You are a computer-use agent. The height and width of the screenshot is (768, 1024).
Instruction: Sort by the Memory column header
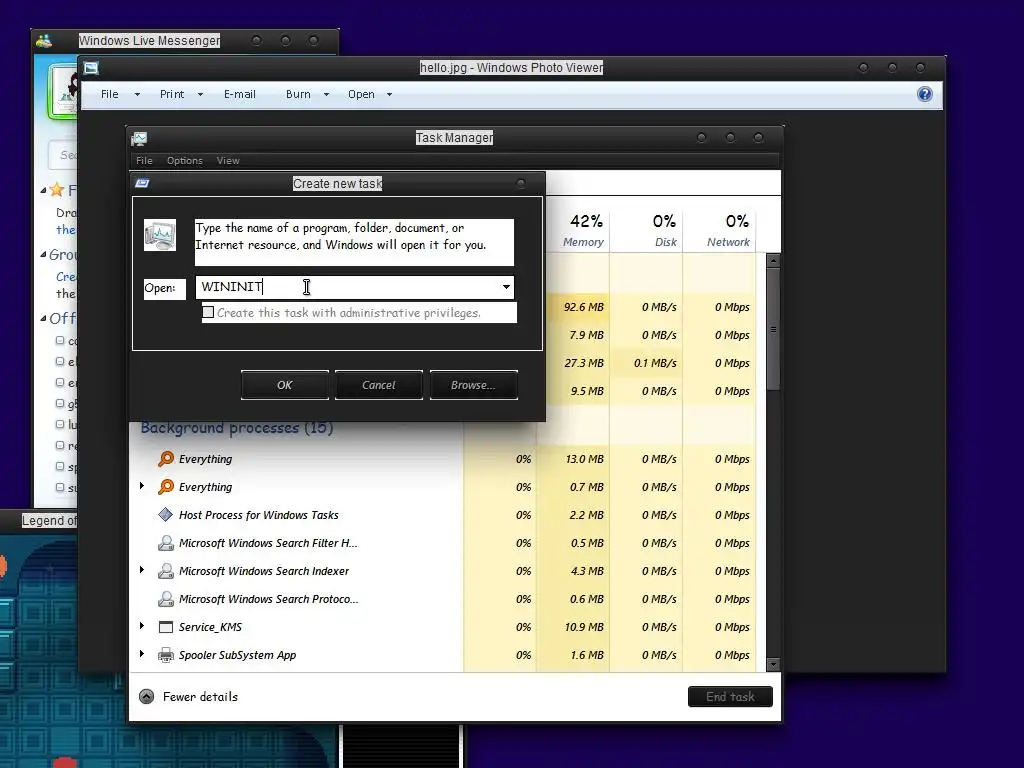click(x=573, y=230)
